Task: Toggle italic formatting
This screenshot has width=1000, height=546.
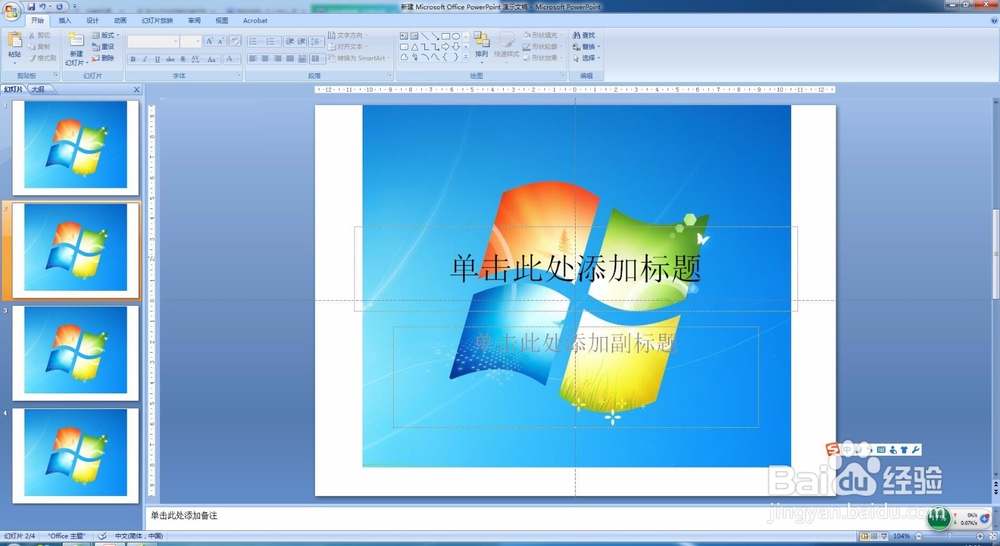Action: click(145, 59)
